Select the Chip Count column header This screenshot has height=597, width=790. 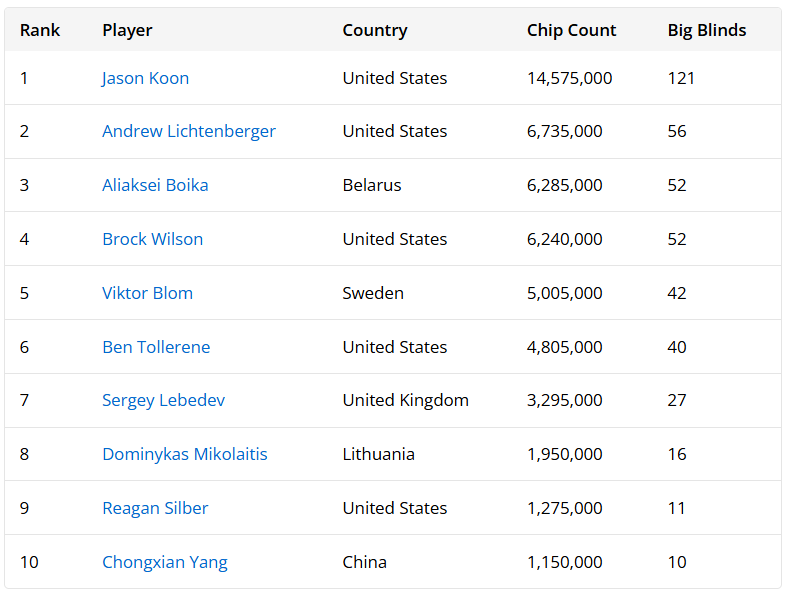coord(571,30)
